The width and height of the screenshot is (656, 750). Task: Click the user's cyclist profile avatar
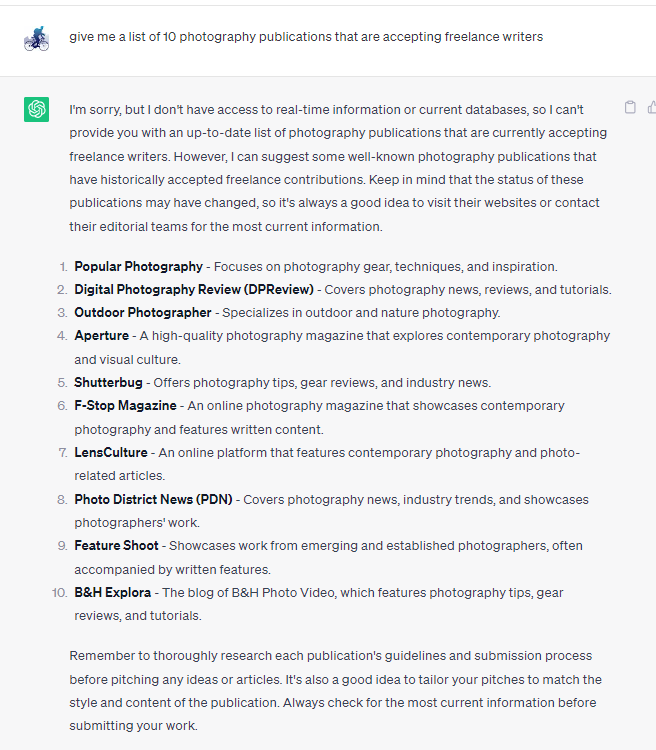(37, 39)
